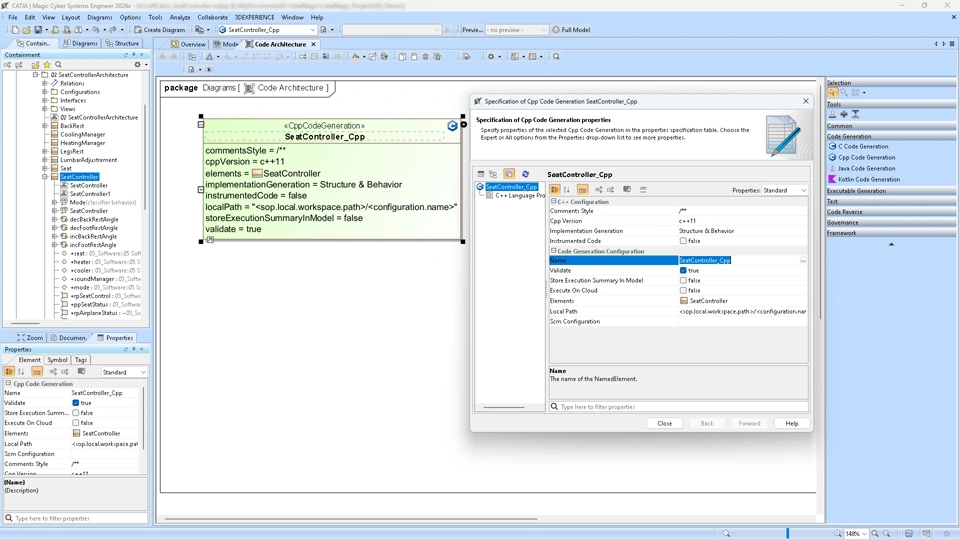Click the diagram horizontal scrollbar

pyautogui.click(x=351, y=519)
